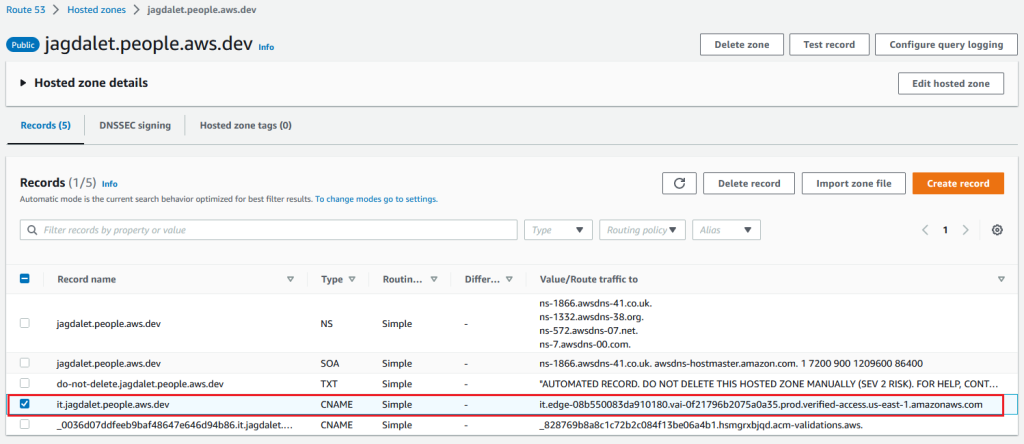Open the Routing policy filter dropdown
1024x444 pixels.
pos(643,230)
